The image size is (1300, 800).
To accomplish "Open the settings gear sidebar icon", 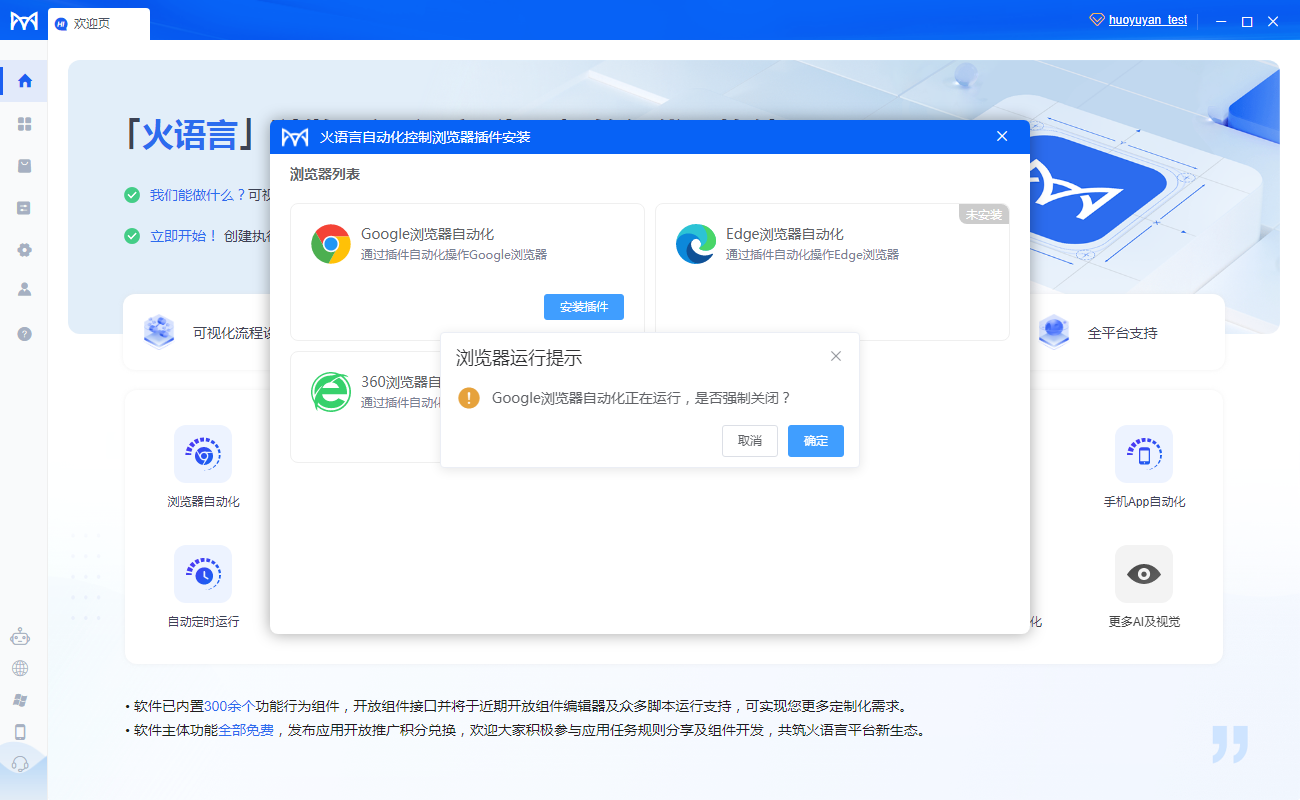I will (x=25, y=250).
